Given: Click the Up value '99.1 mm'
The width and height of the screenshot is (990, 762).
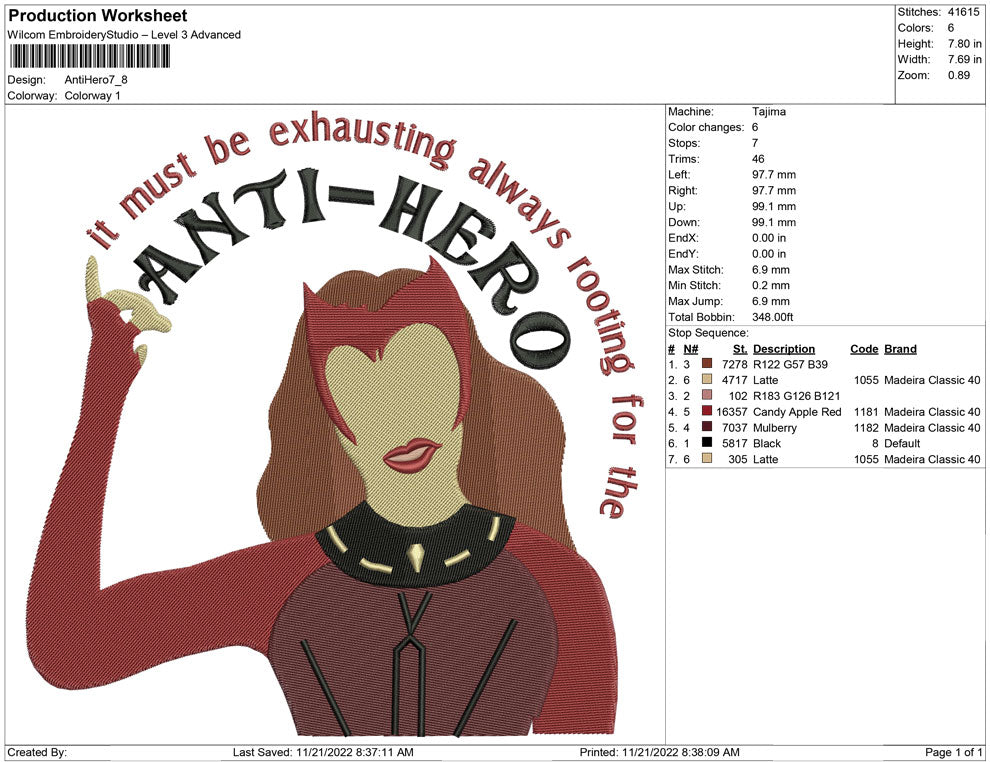Looking at the screenshot, I should point(773,206).
